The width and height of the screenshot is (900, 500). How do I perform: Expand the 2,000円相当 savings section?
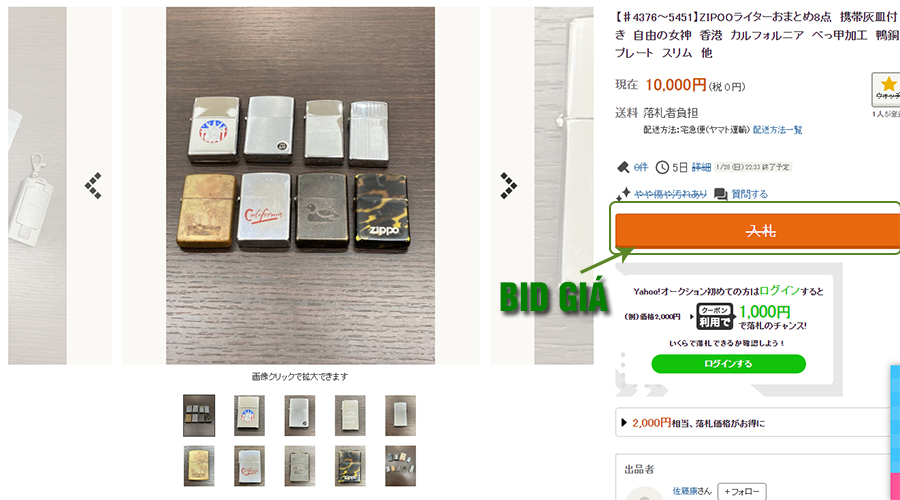757,423
